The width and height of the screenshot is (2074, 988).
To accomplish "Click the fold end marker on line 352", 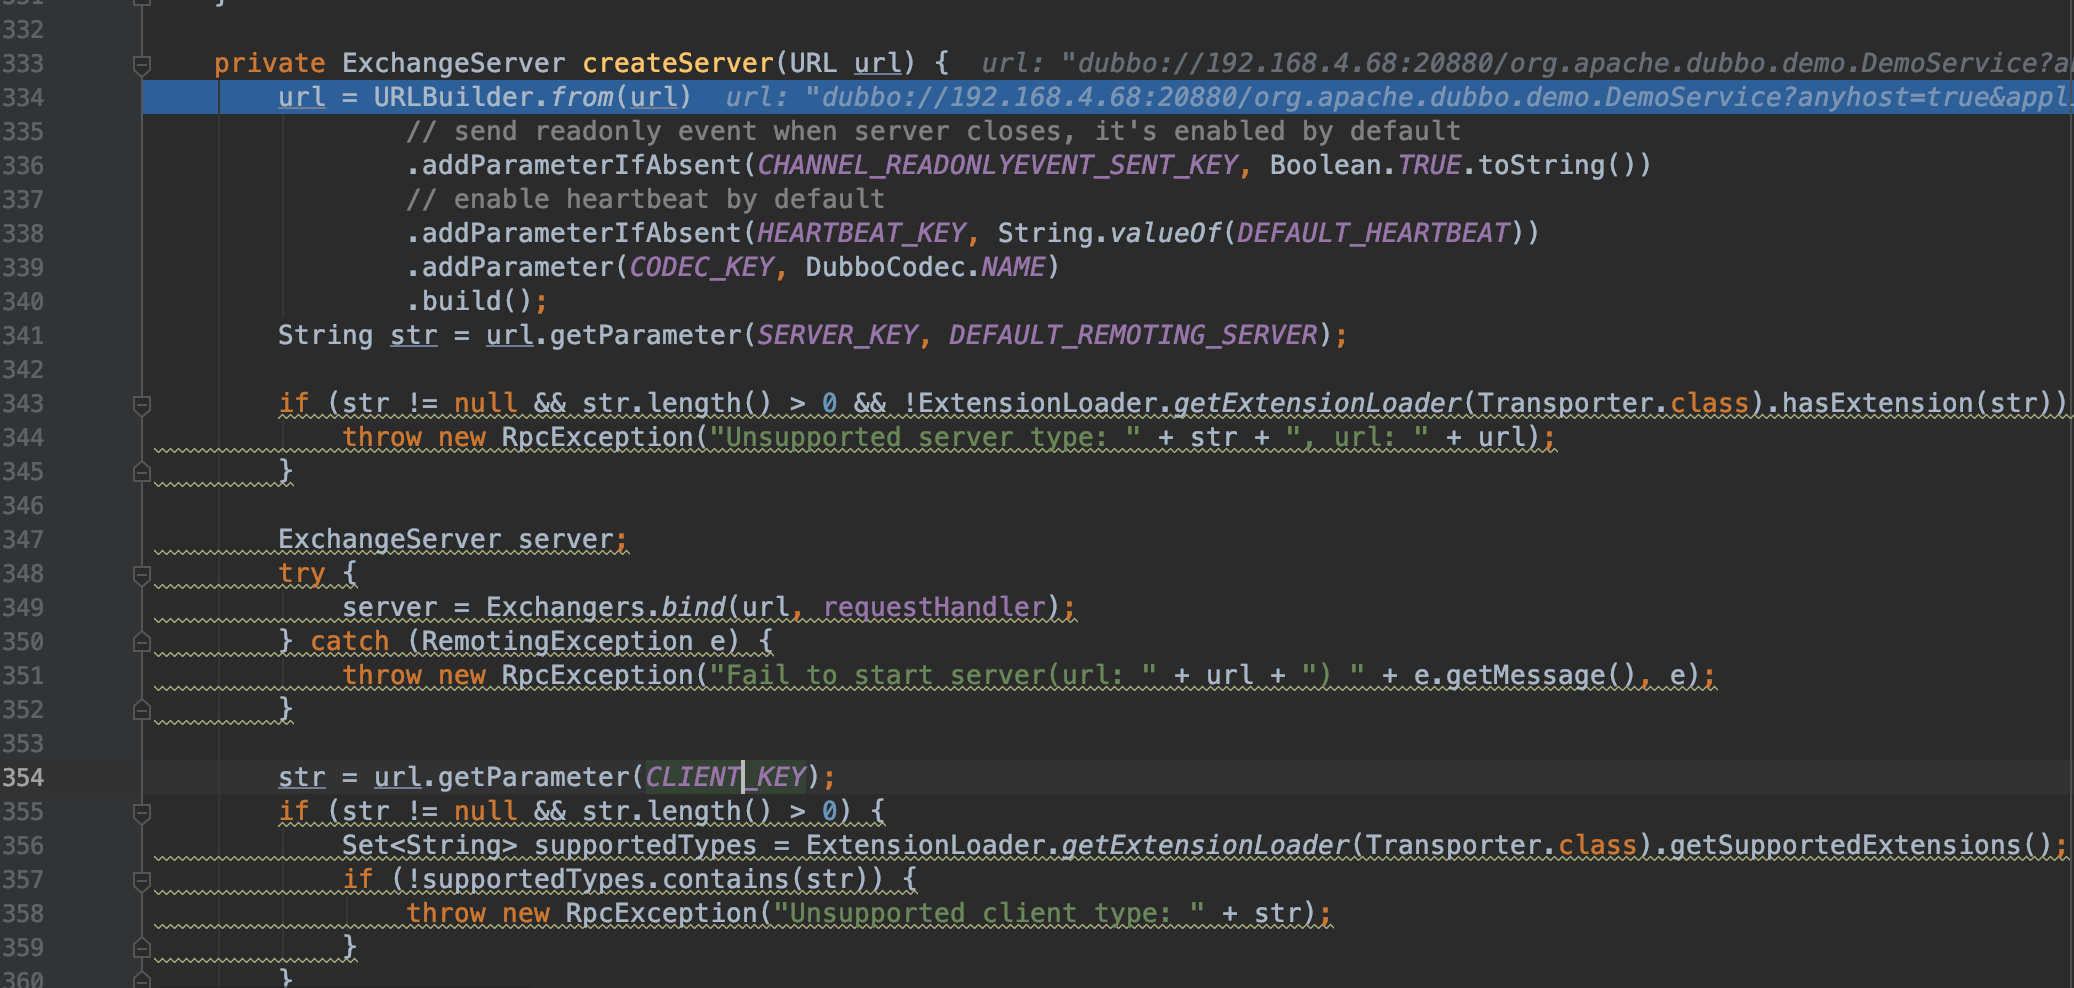I will point(142,710).
